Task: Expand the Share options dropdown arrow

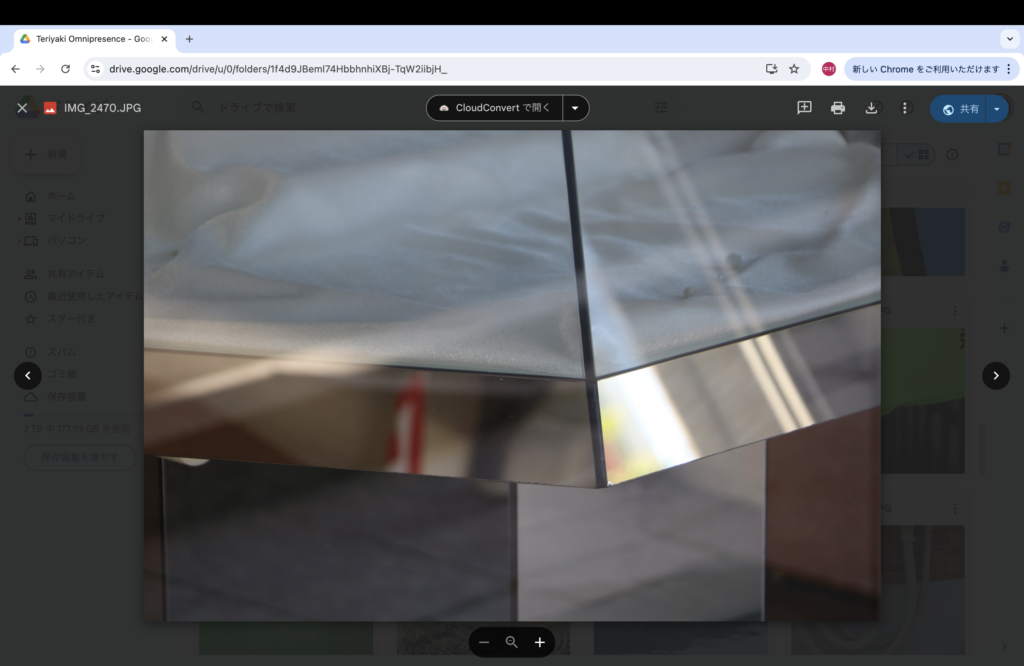Action: [997, 109]
